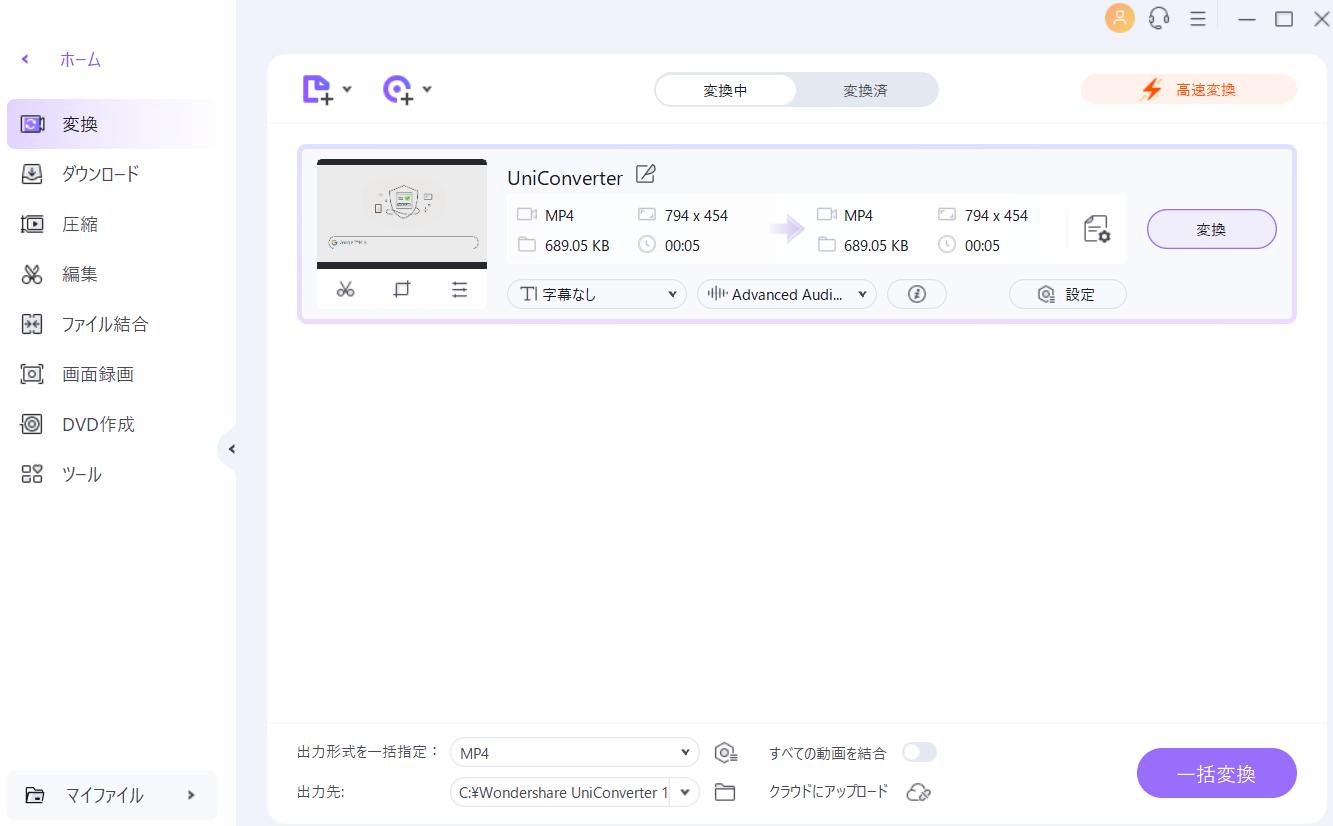Open 画面録画 in the sidebar

pyautogui.click(x=112, y=374)
